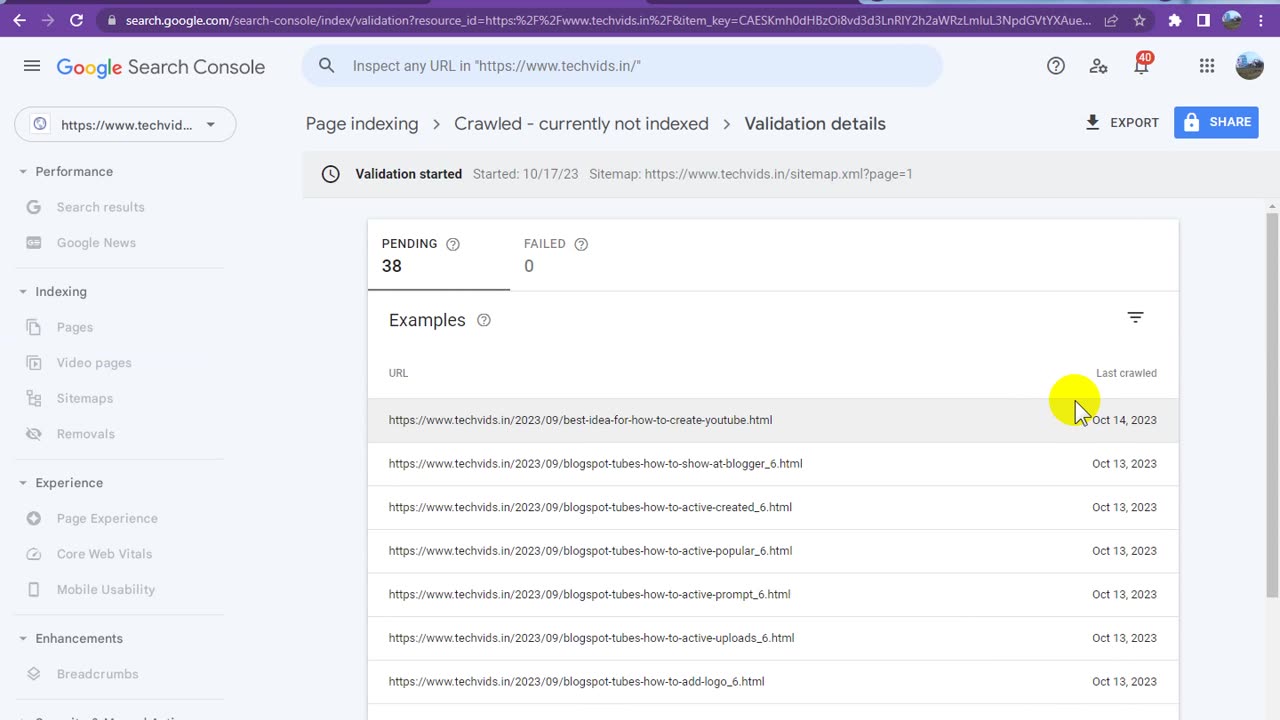Click the EXPORT button
Image resolution: width=1280 pixels, height=720 pixels.
(1122, 122)
